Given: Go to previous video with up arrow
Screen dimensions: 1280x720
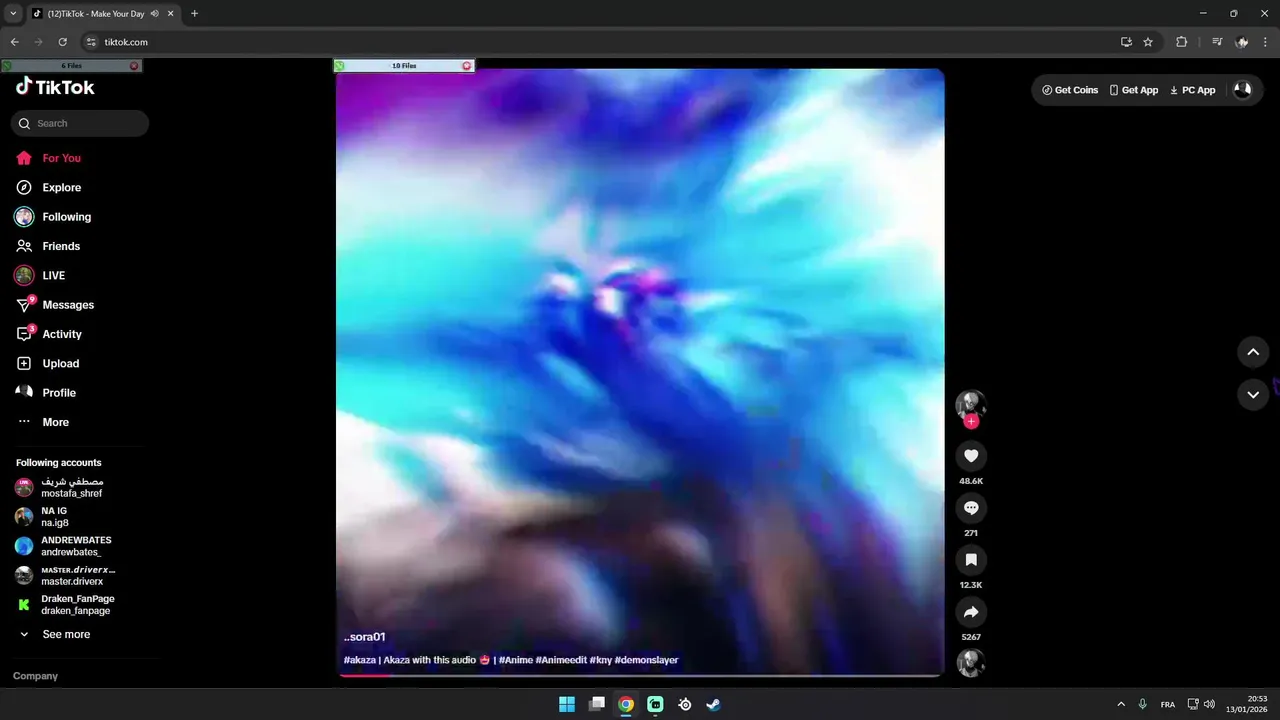Looking at the screenshot, I should pyautogui.click(x=1253, y=352).
